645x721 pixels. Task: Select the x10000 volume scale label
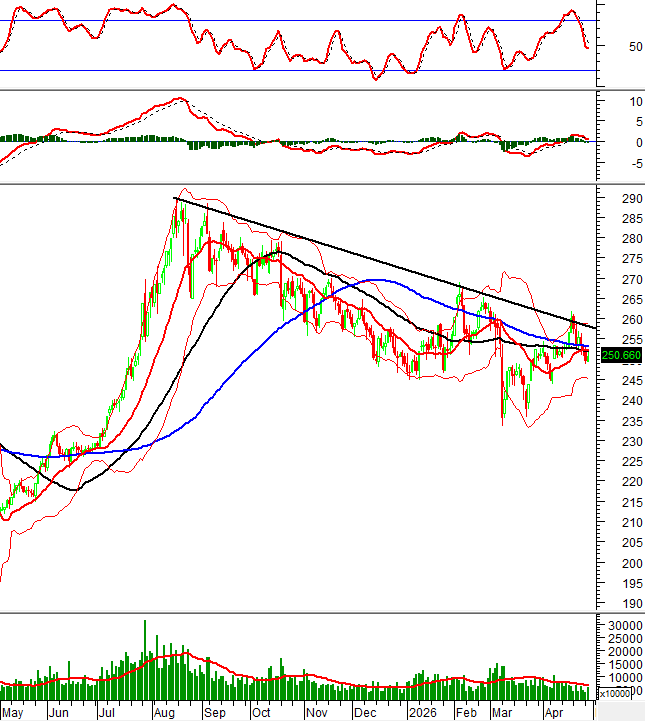(615, 693)
